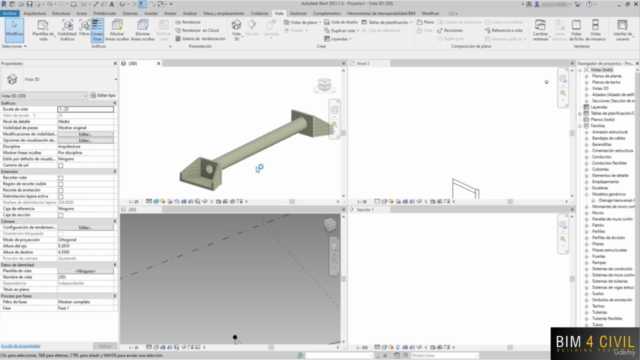Switch to Complementos ribbon tab
This screenshot has height=360, width=640.
point(327,13)
